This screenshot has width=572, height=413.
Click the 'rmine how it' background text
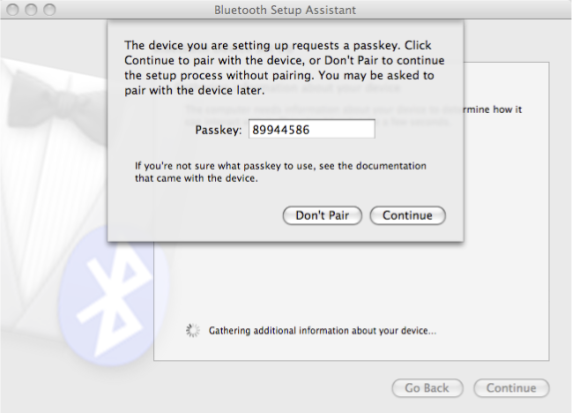[493, 109]
